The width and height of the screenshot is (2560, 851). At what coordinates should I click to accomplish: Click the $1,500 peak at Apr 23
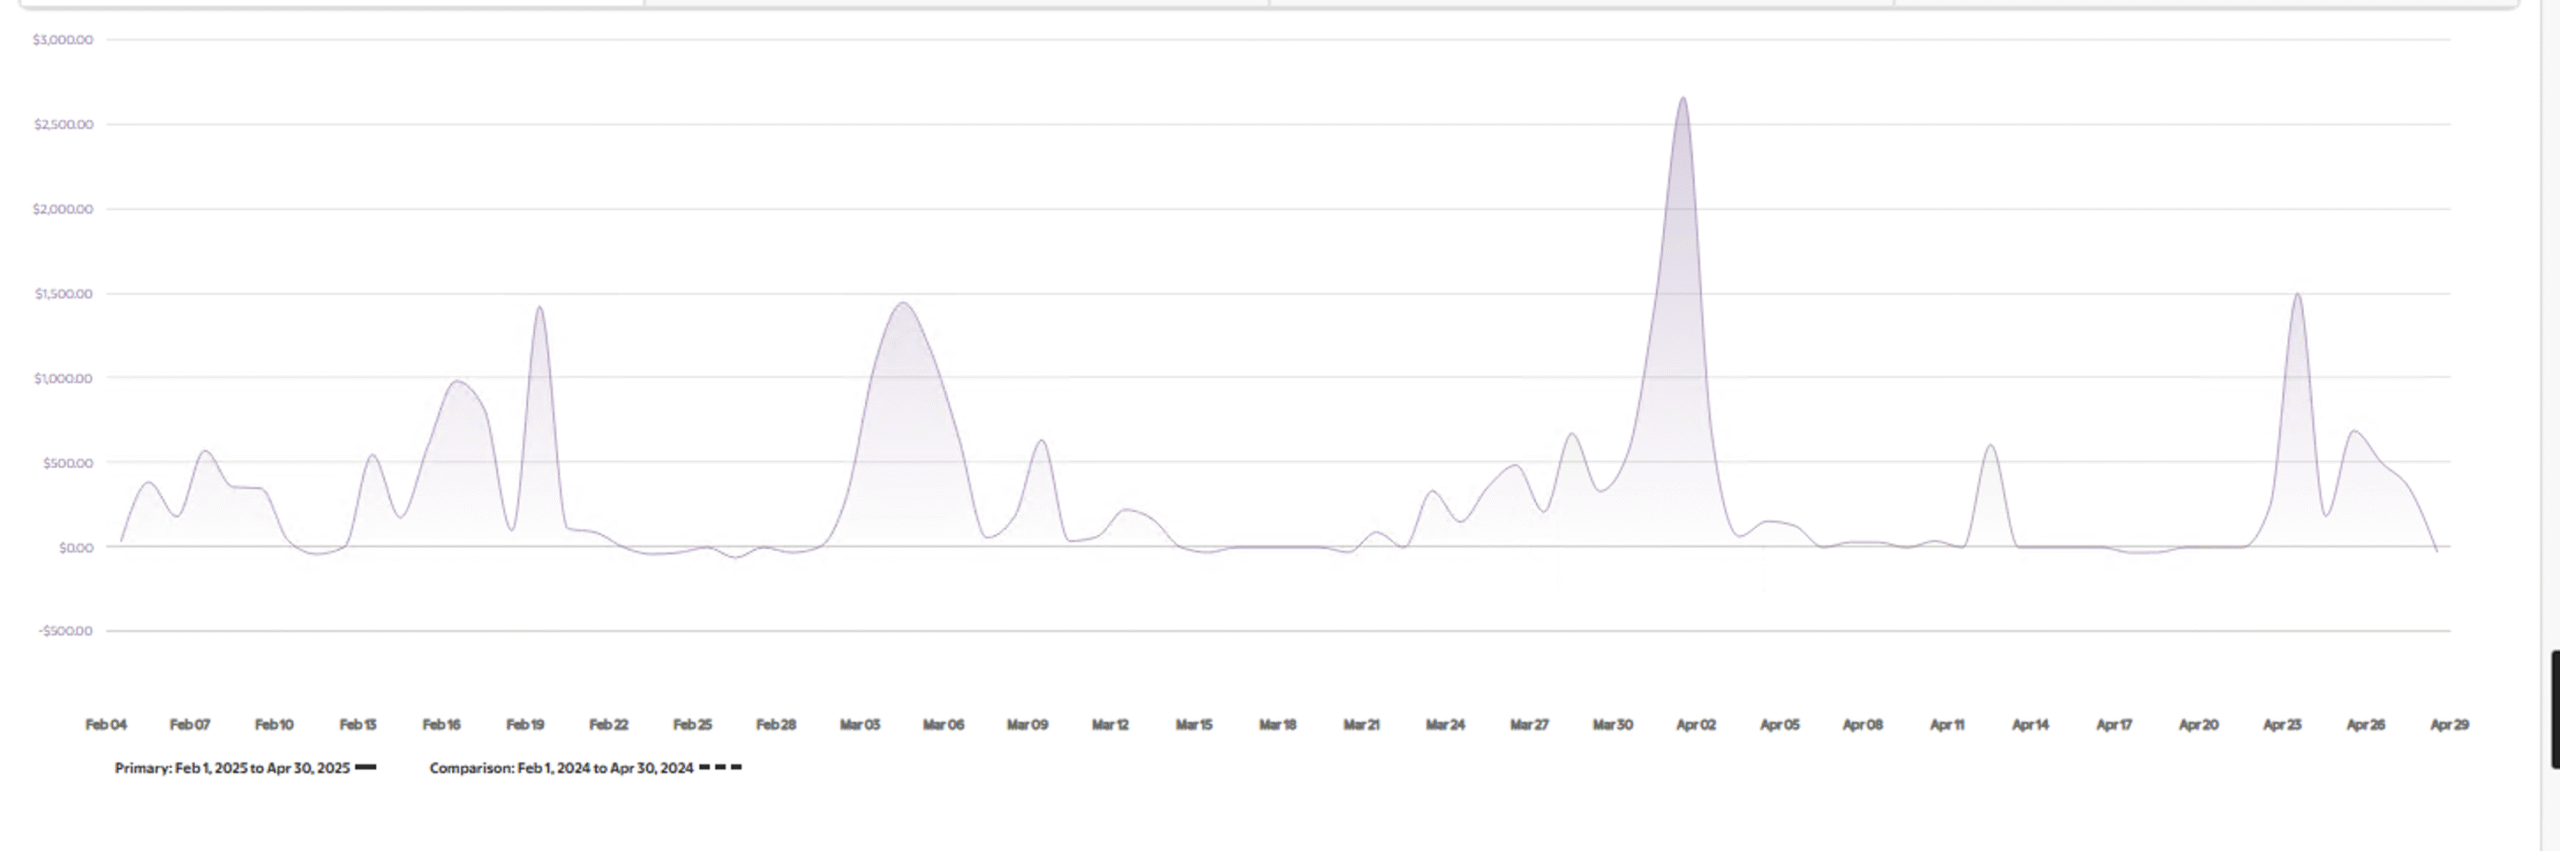(2297, 295)
